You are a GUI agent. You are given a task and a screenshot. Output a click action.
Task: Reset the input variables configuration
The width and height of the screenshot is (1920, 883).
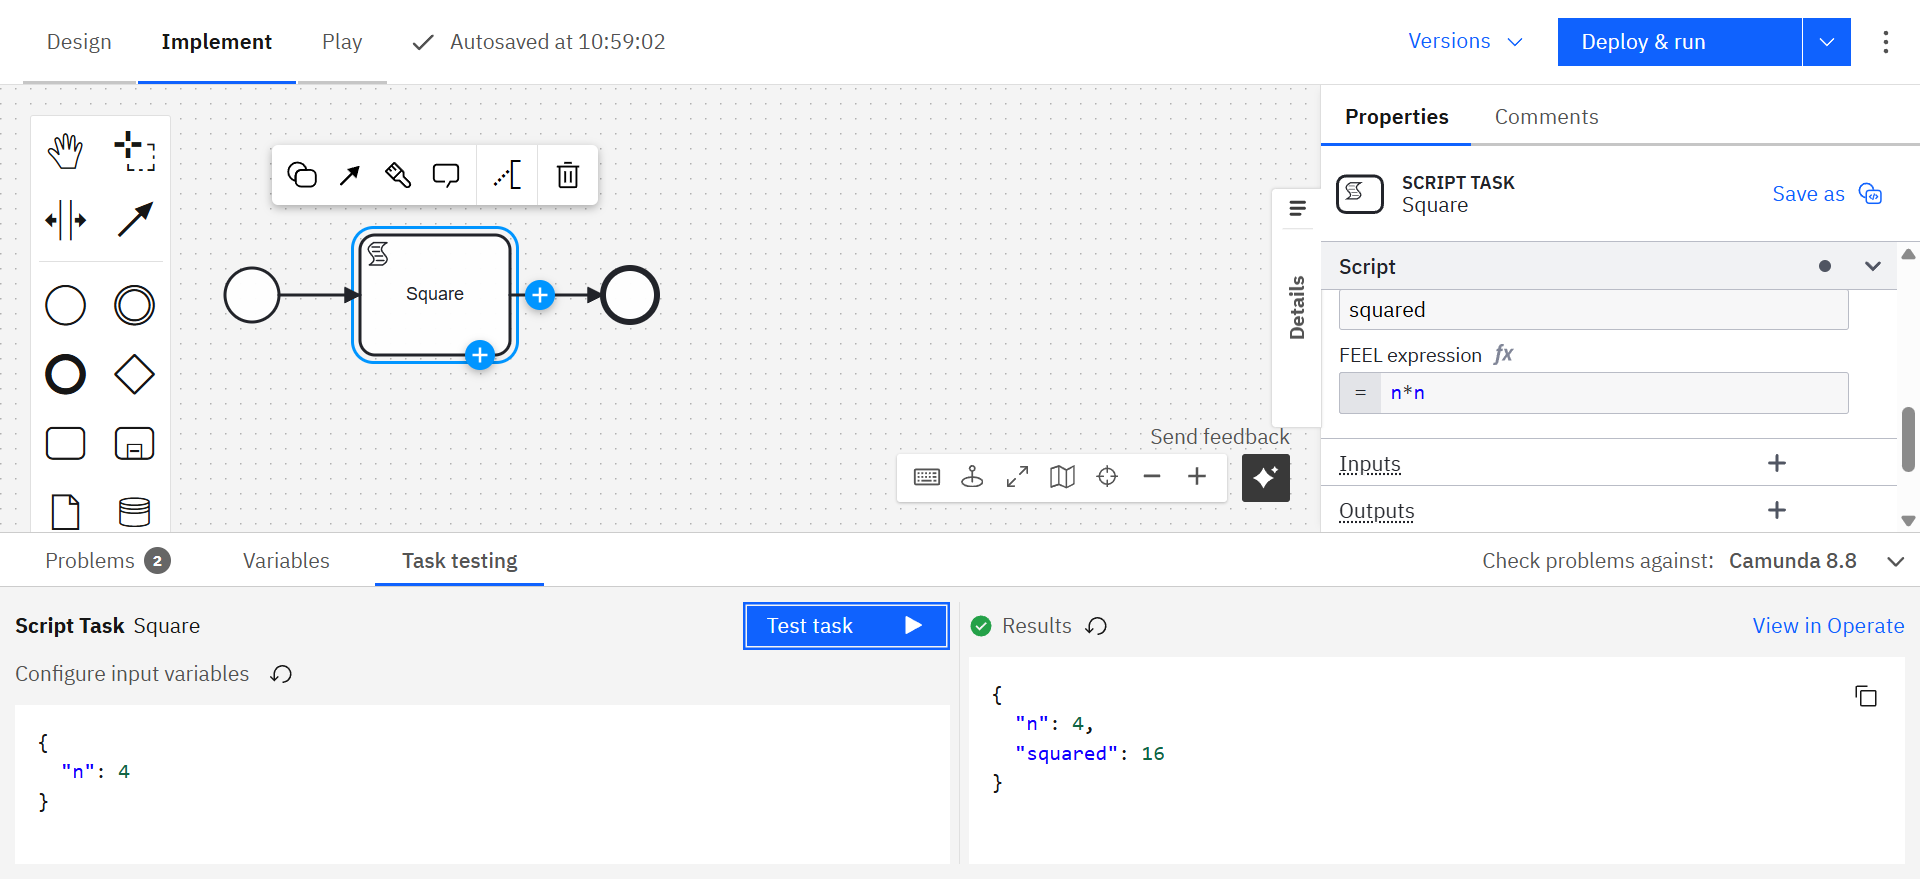[281, 674]
